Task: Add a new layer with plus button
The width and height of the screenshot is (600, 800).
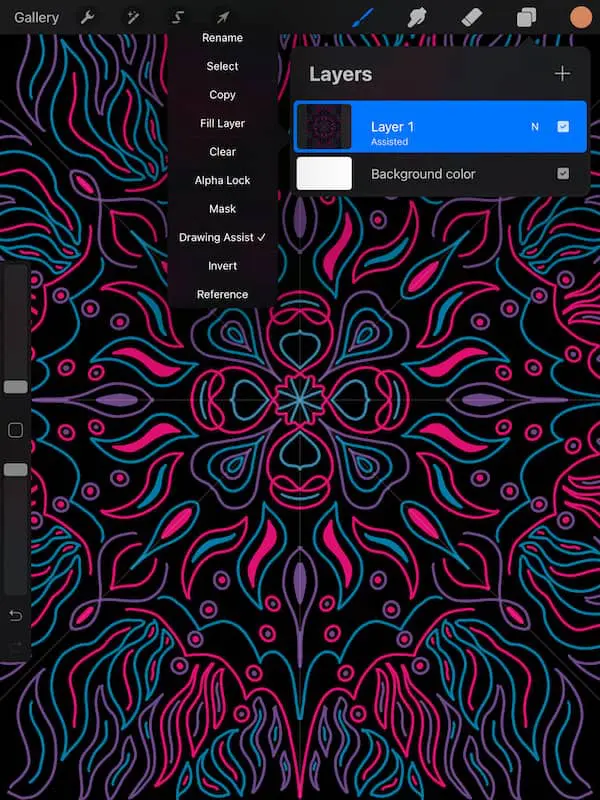Action: point(562,74)
